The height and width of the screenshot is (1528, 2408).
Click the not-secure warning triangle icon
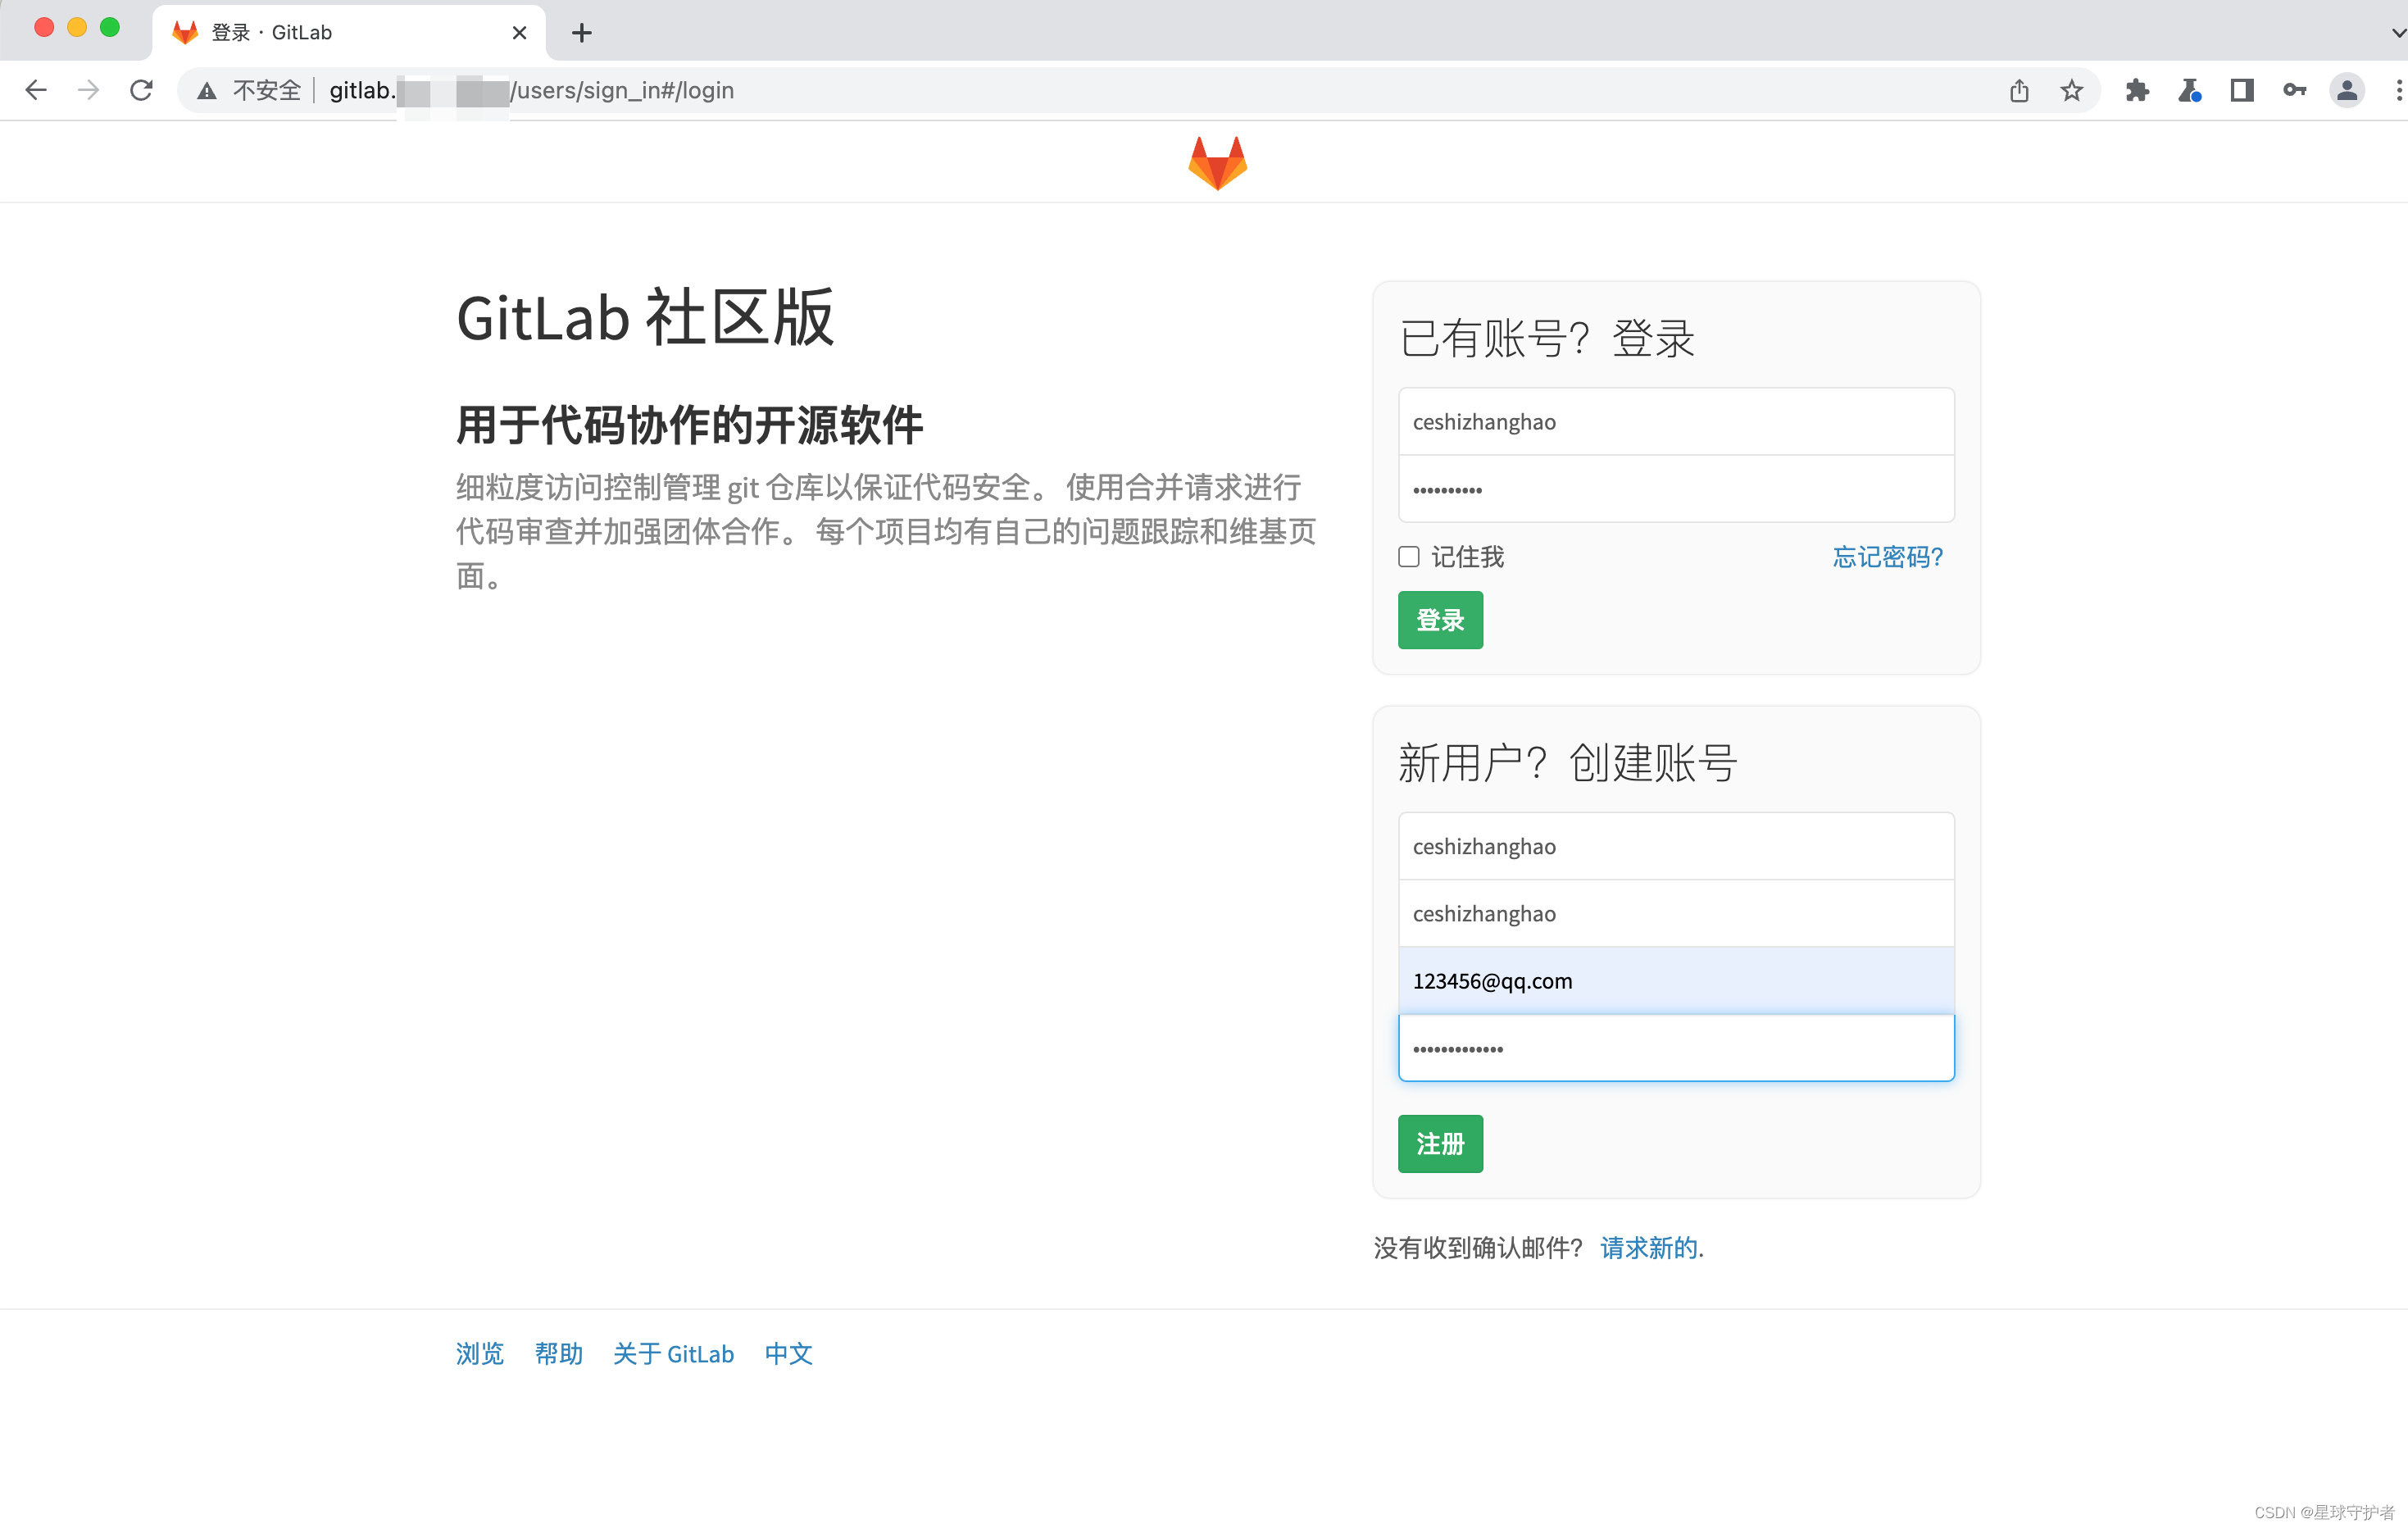tap(207, 91)
